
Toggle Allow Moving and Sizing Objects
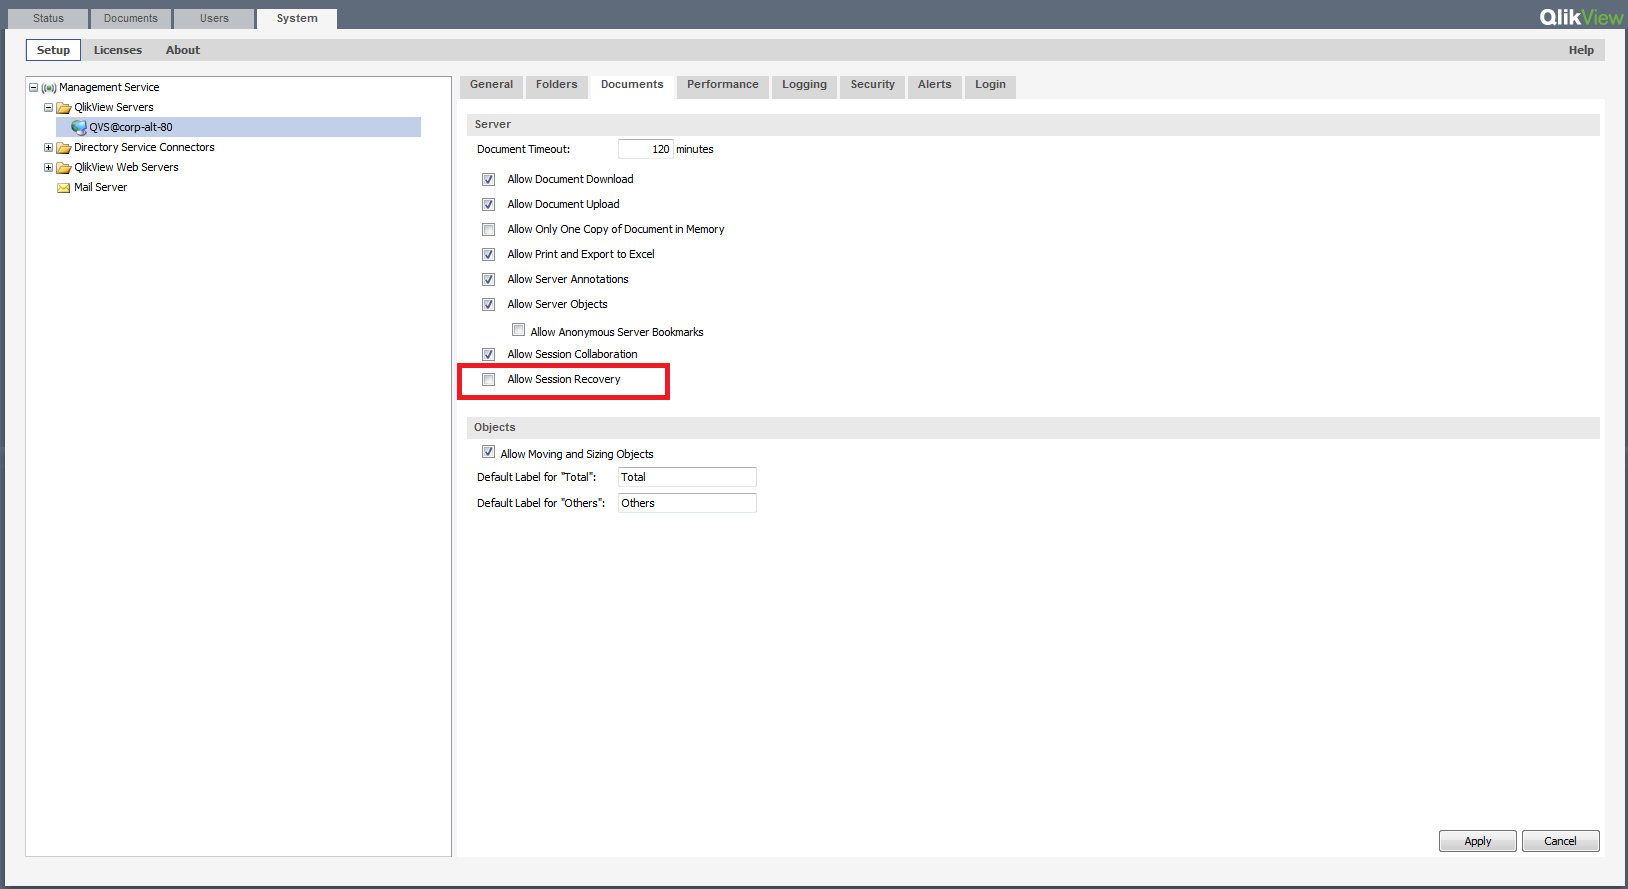tap(488, 452)
